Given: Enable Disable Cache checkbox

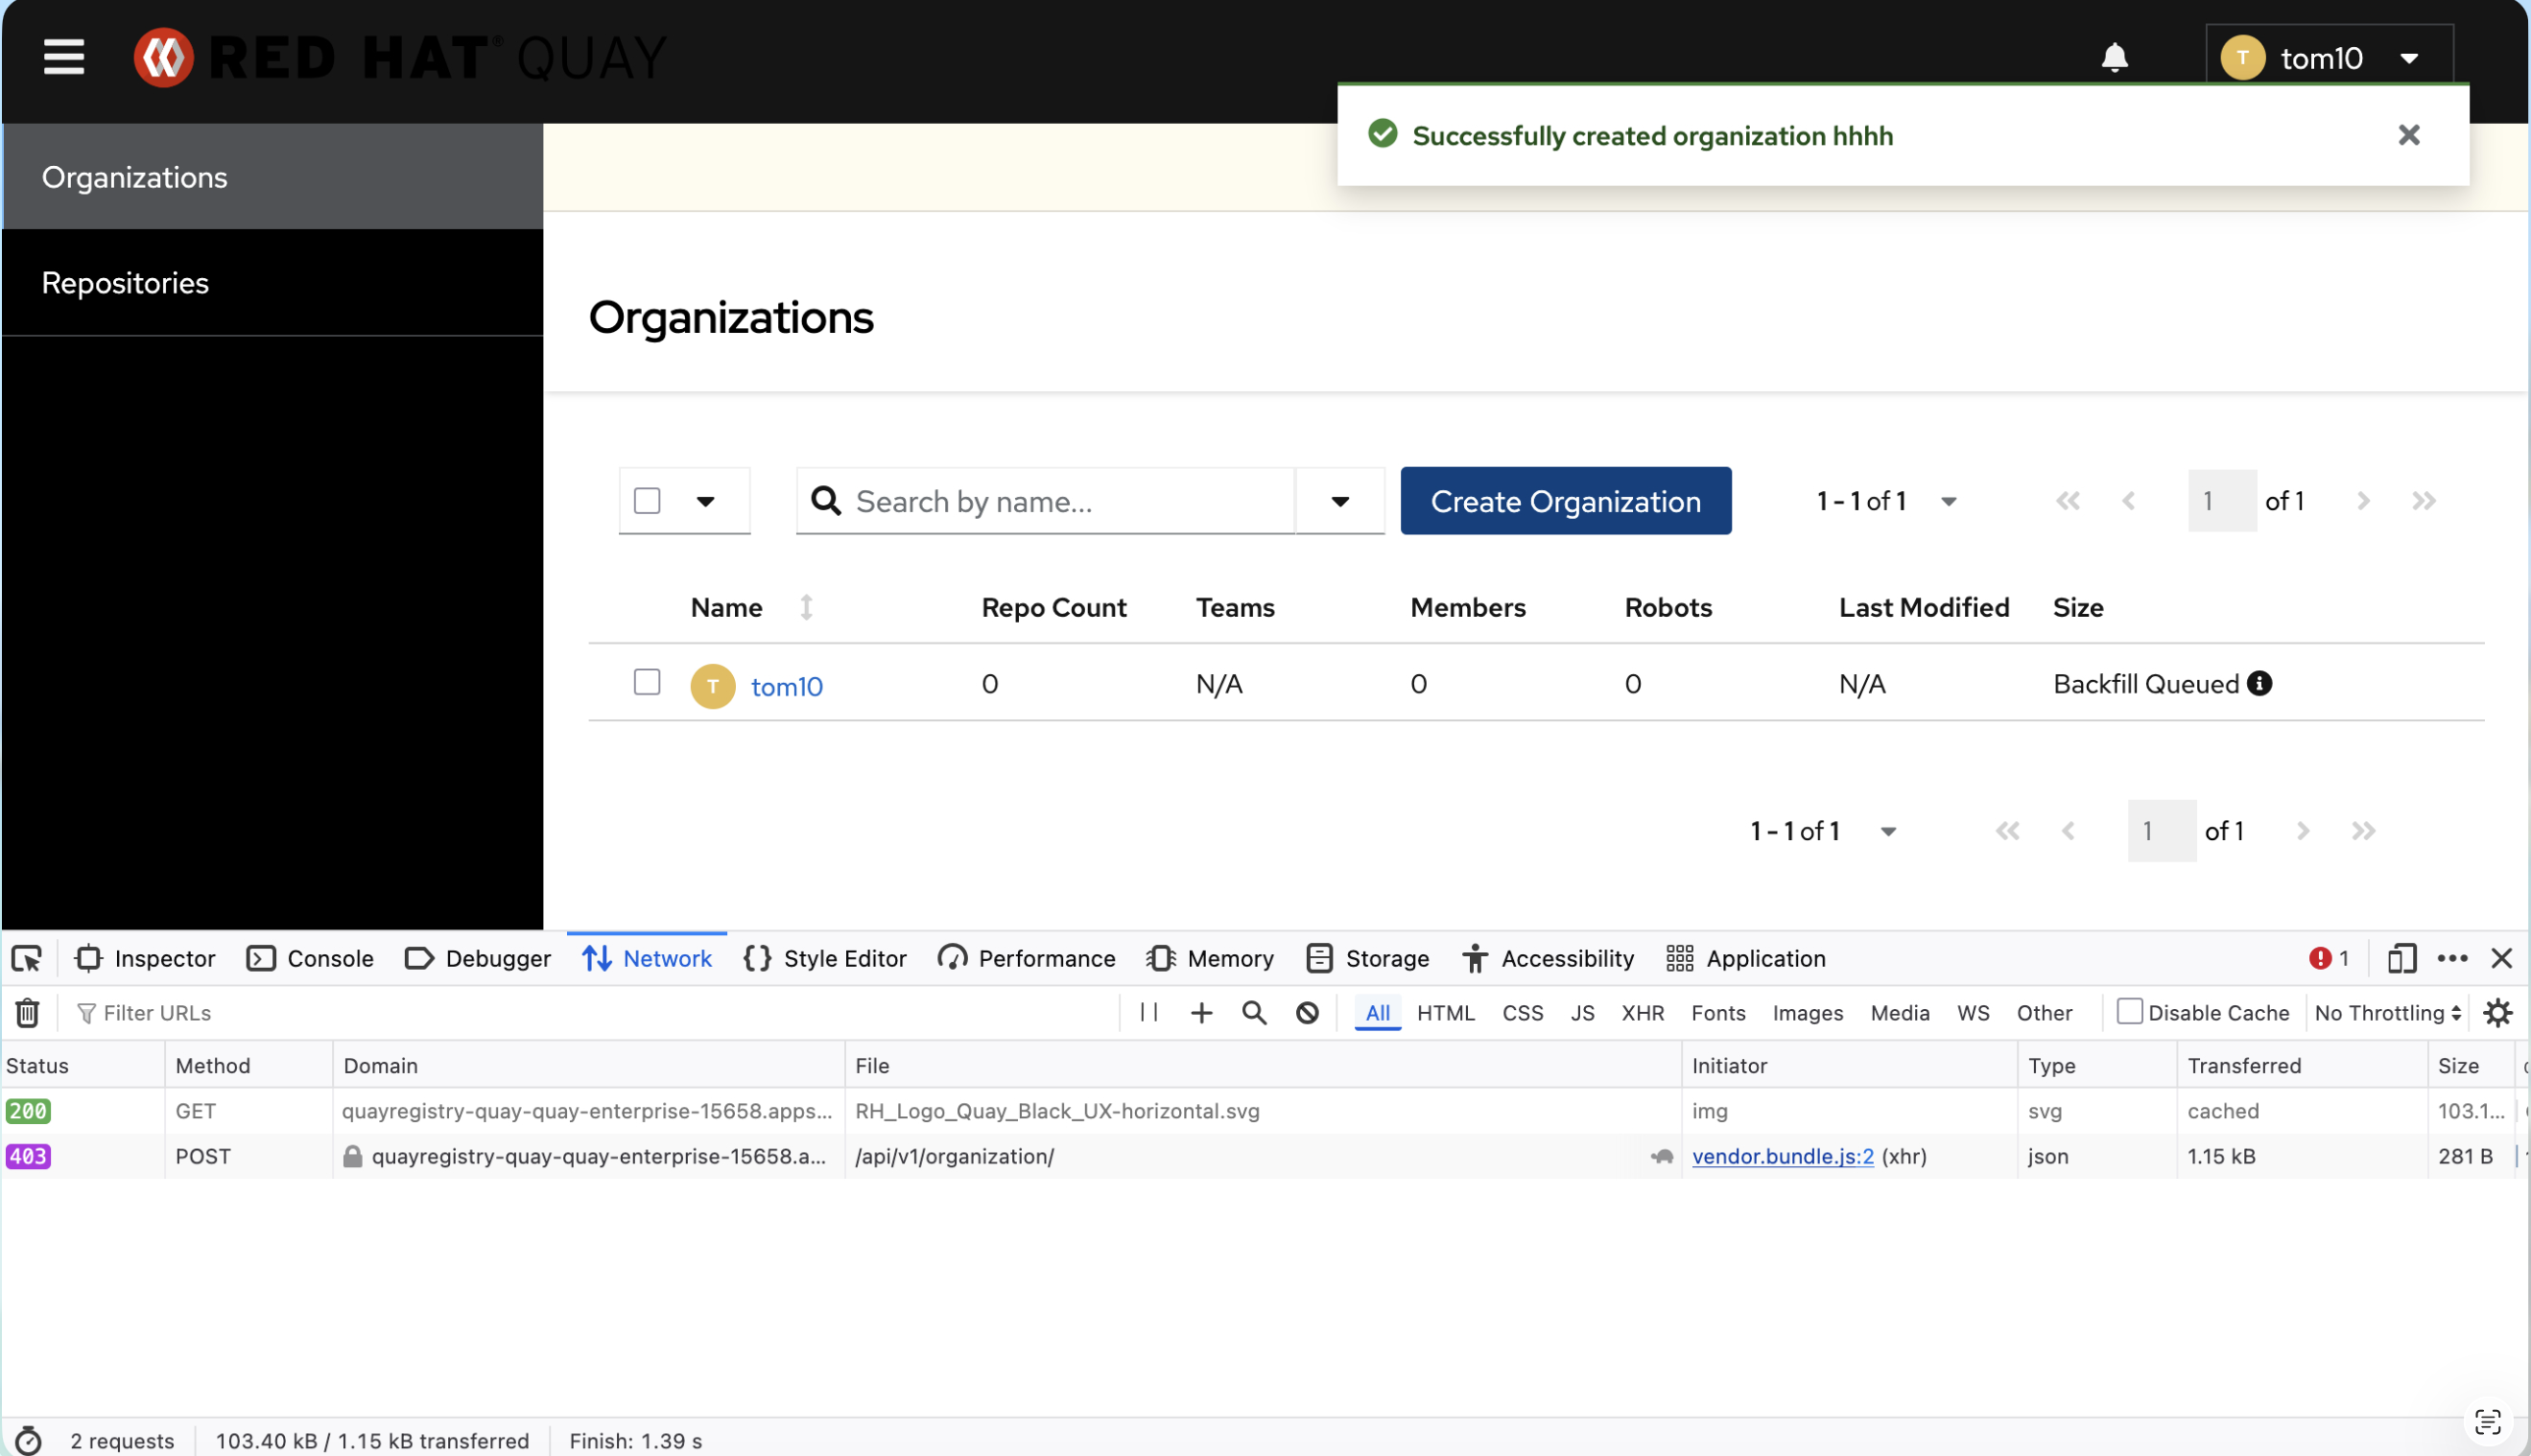Looking at the screenshot, I should pos(2129,1012).
